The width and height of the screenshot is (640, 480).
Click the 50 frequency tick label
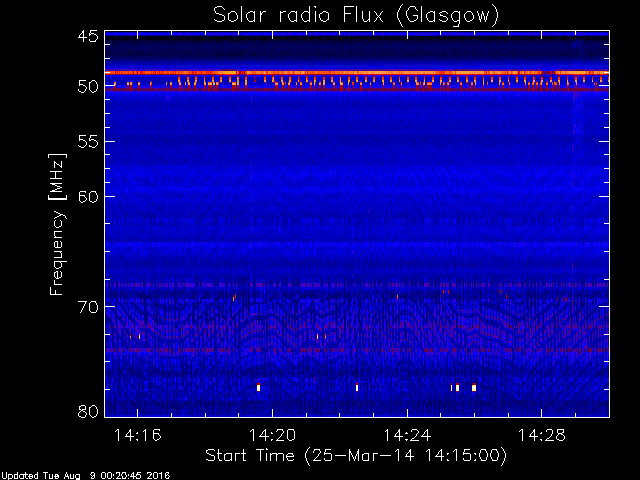click(88, 87)
